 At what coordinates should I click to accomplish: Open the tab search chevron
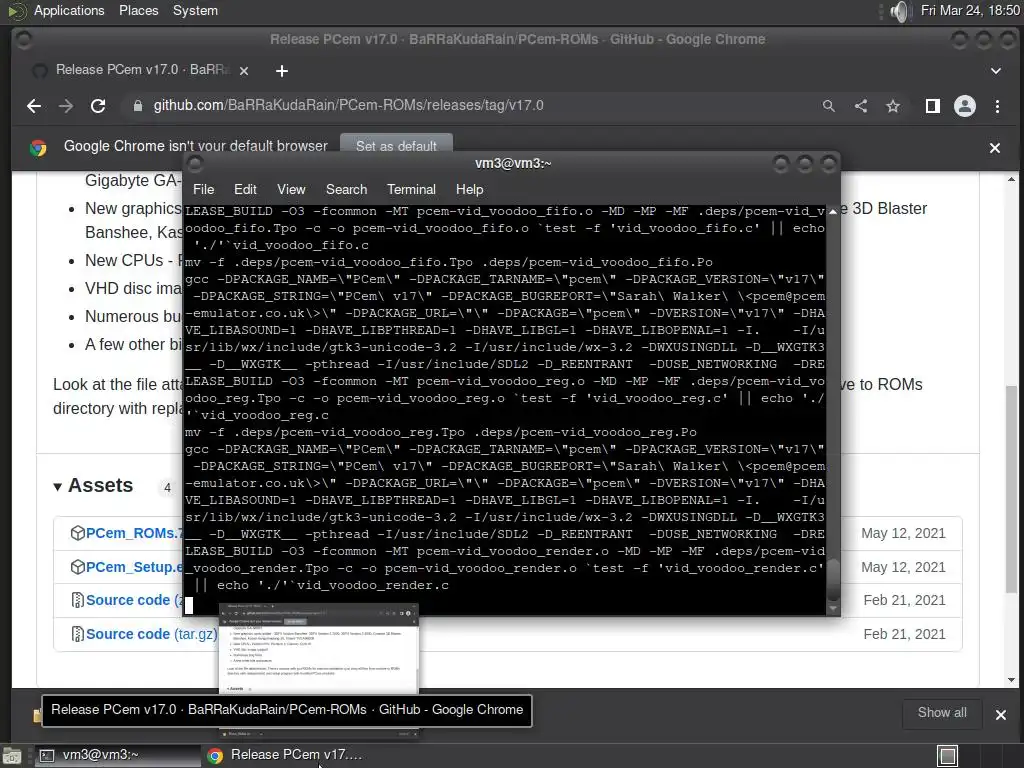click(995, 71)
